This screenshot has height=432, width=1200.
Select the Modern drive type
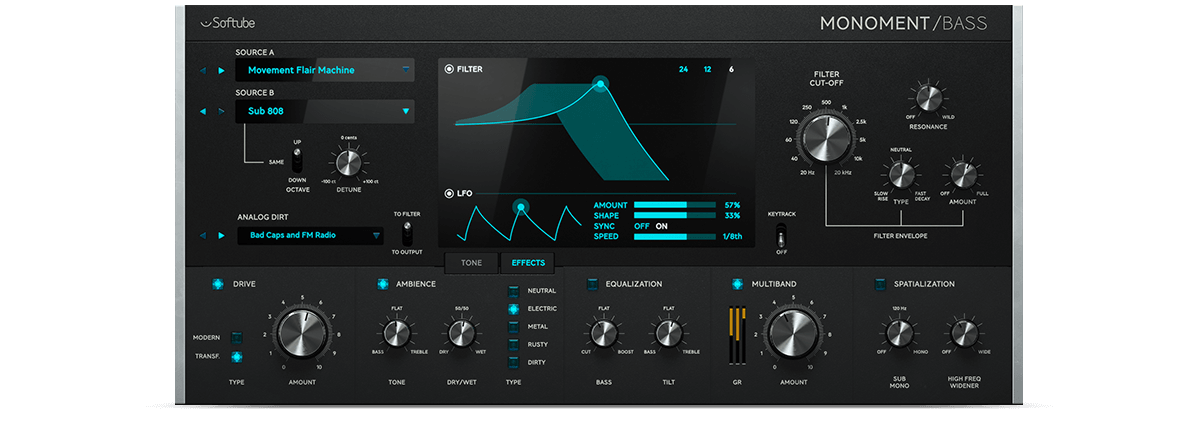click(x=237, y=337)
